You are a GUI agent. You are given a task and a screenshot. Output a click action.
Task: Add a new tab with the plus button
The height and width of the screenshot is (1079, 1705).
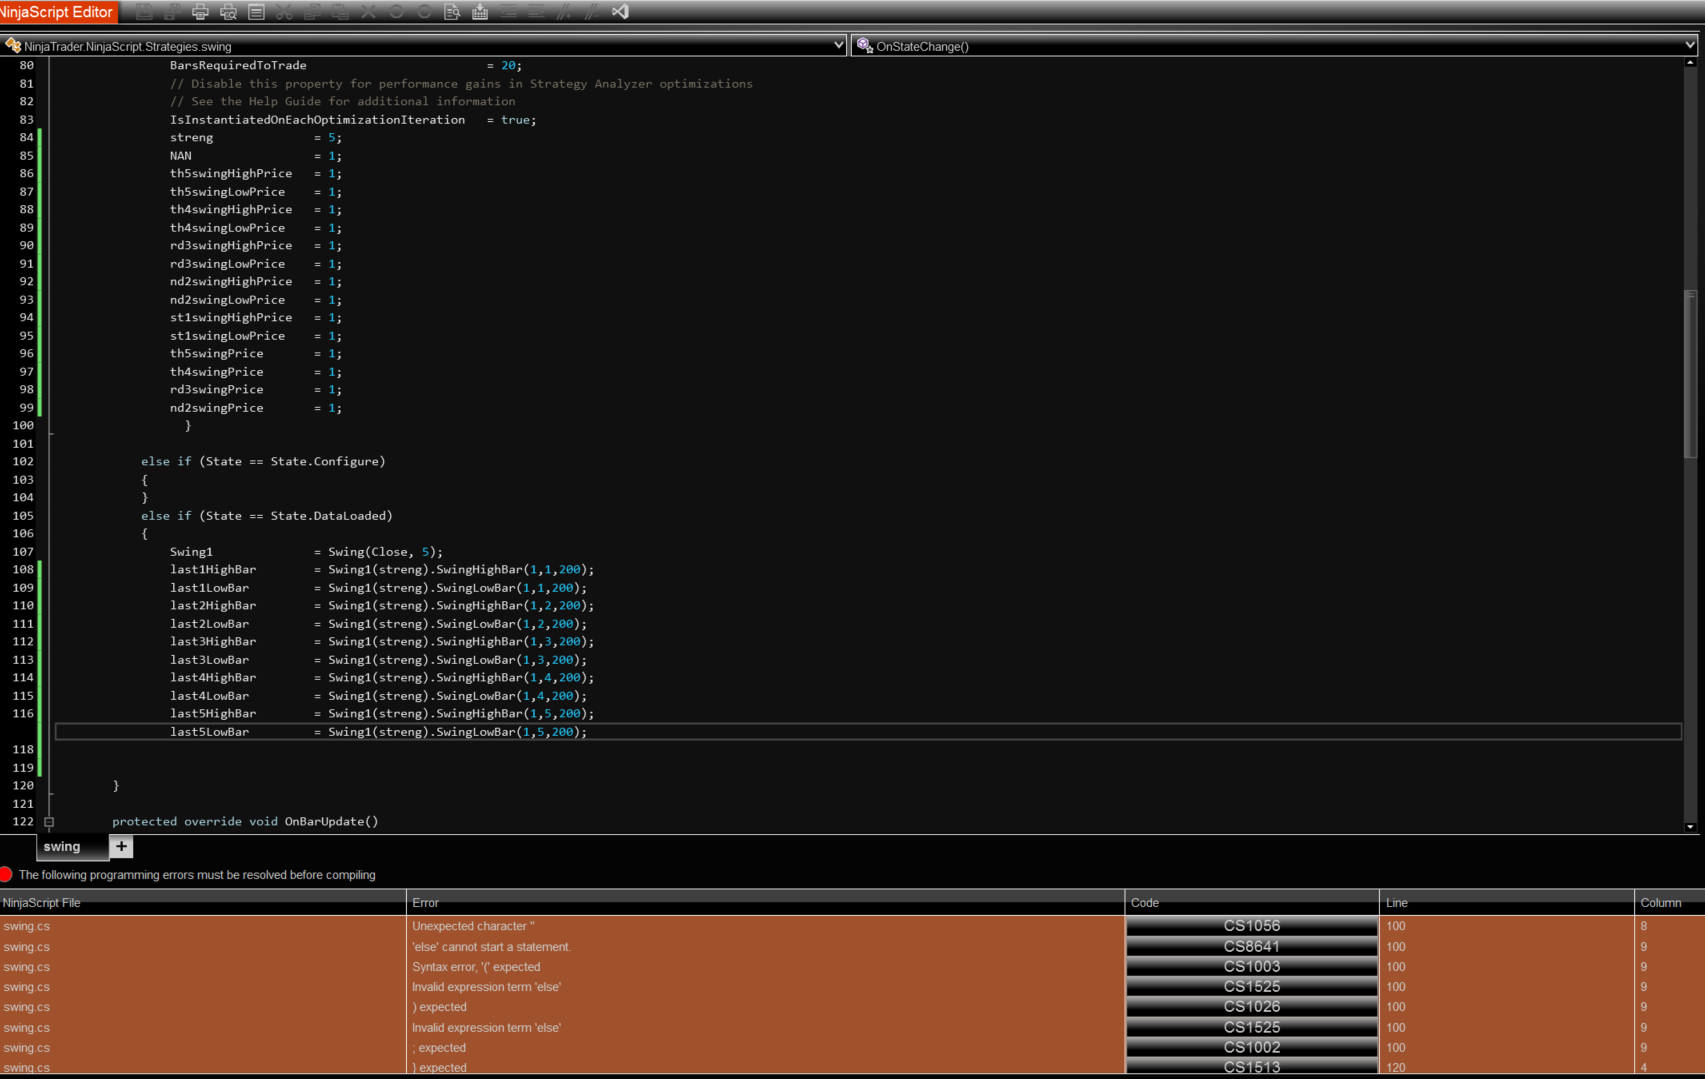121,847
